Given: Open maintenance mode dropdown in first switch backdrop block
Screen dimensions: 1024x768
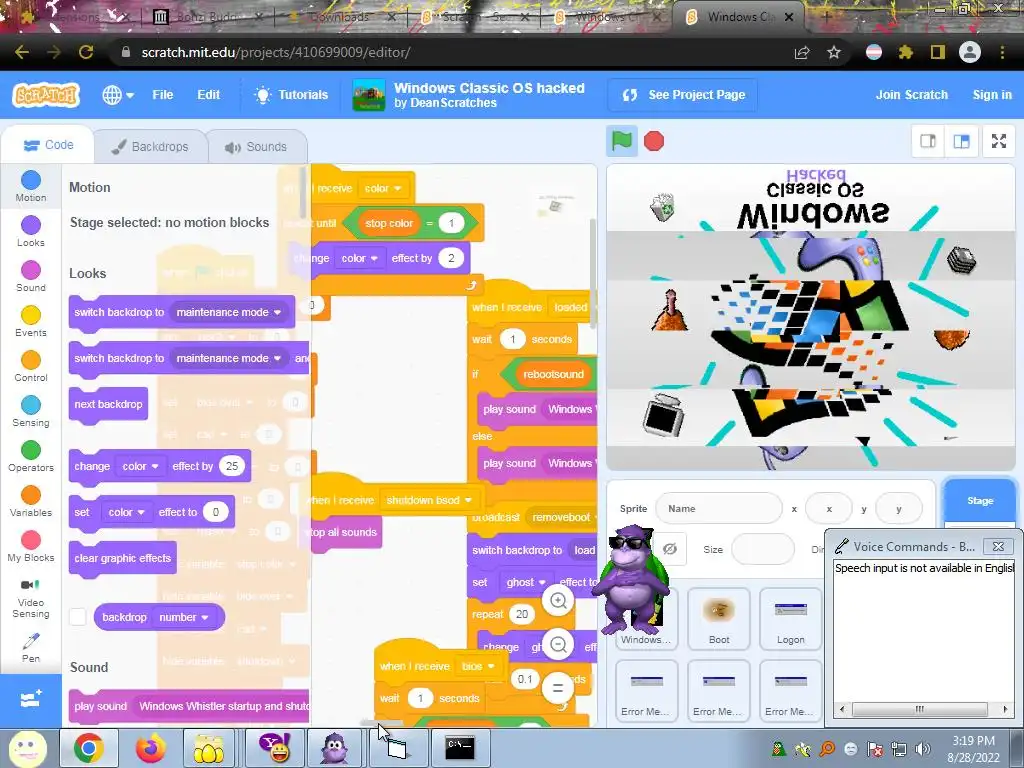Looking at the screenshot, I should [228, 312].
